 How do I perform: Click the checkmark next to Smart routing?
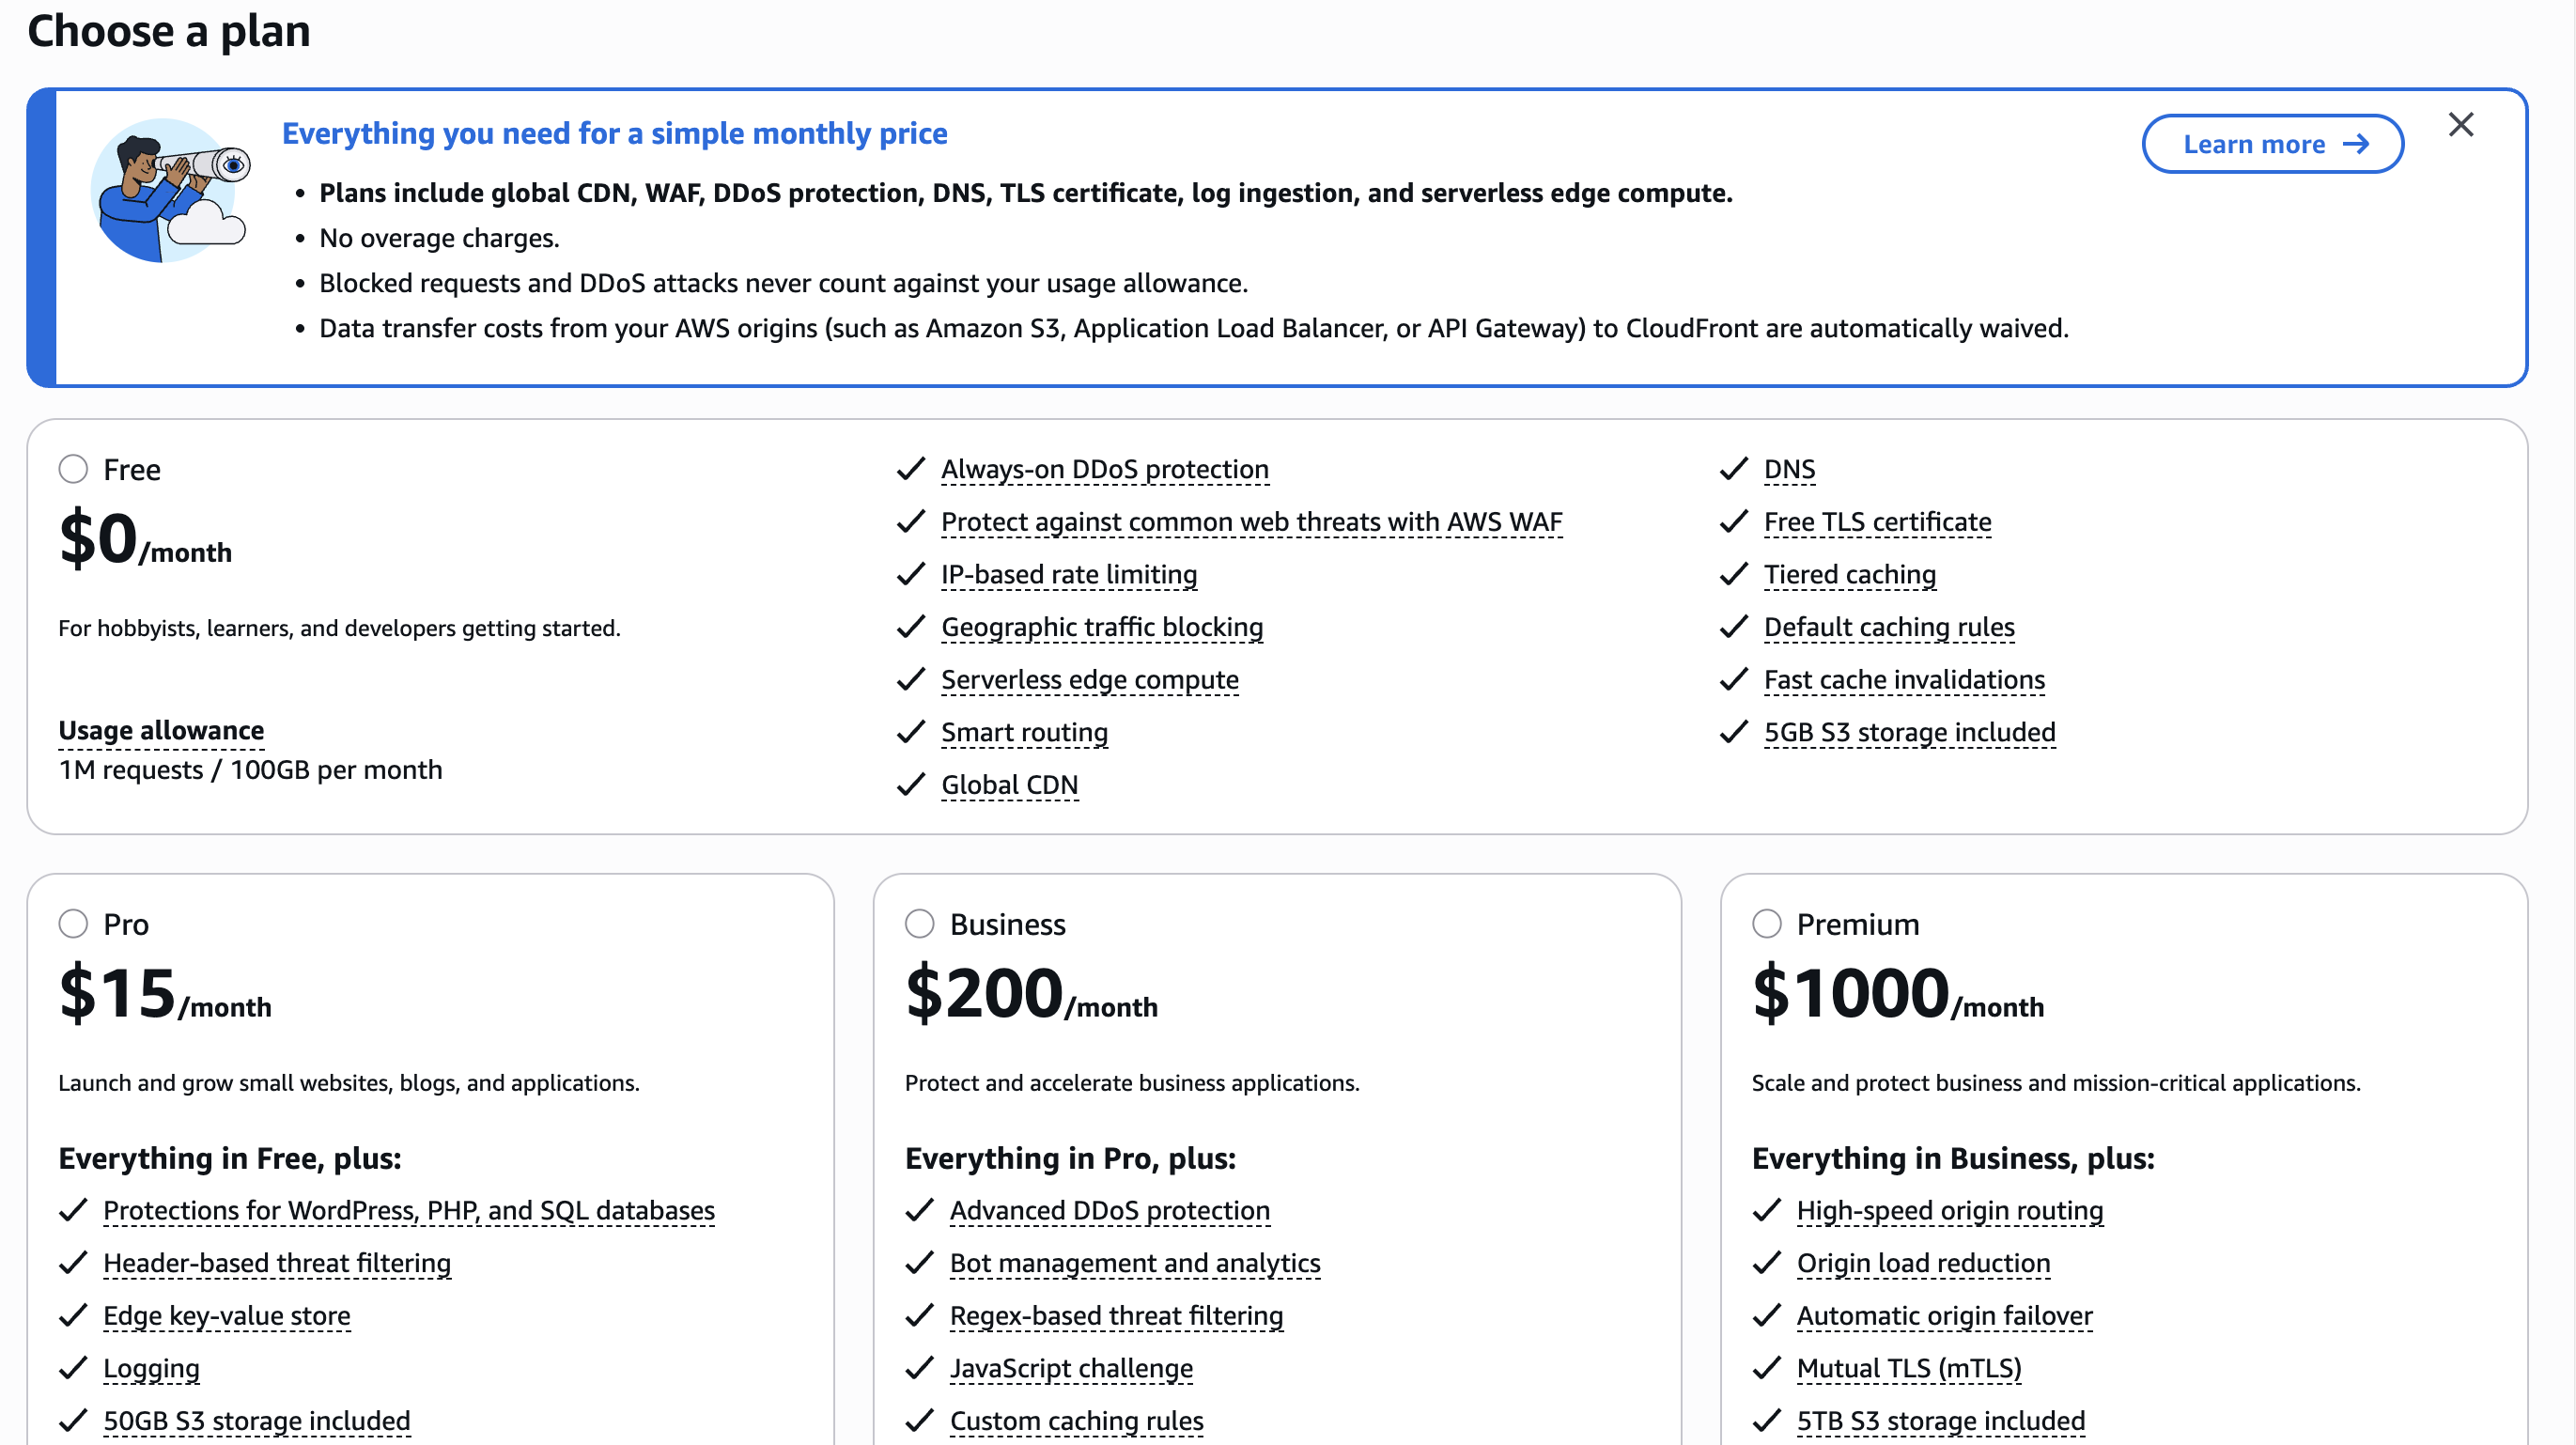coord(910,732)
